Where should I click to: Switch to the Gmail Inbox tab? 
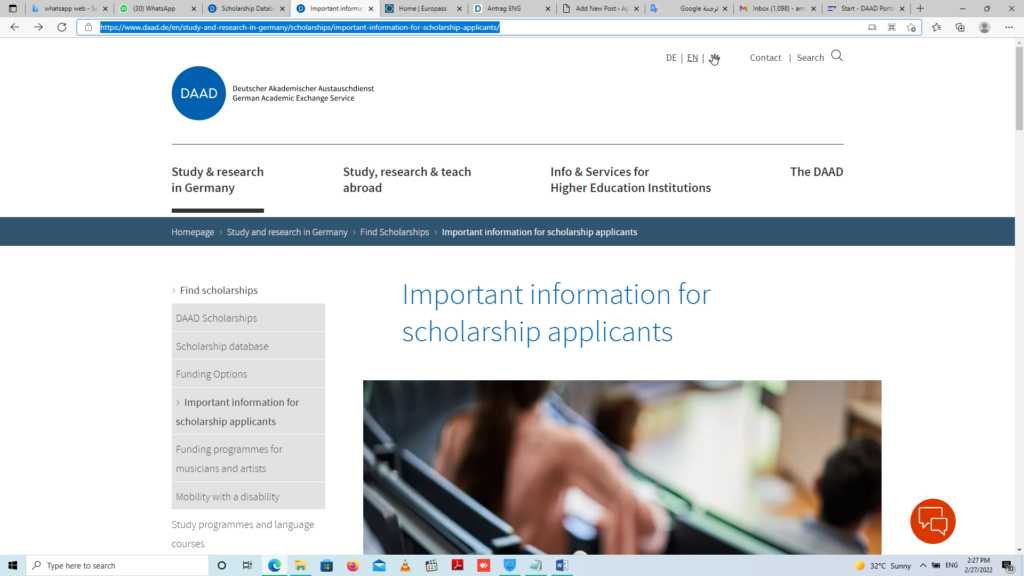pyautogui.click(x=778, y=8)
